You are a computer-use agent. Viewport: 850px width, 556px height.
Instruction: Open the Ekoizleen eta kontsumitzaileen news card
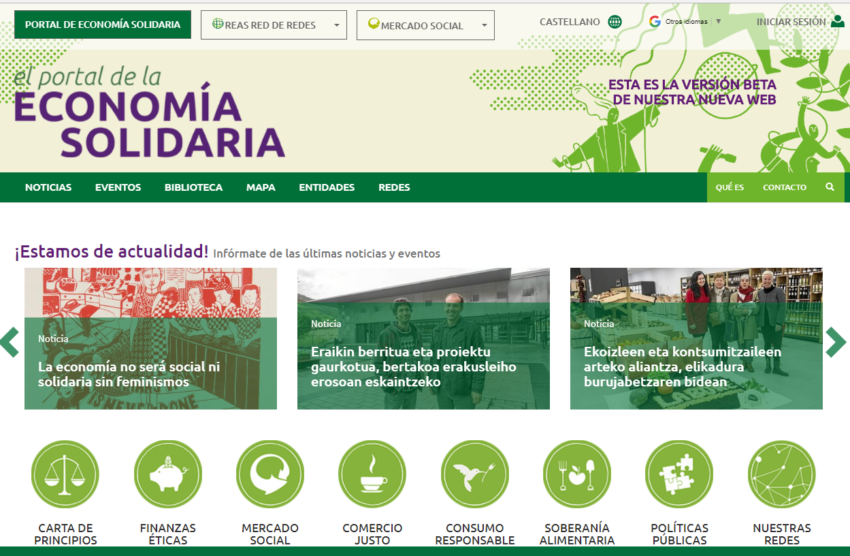pyautogui.click(x=697, y=339)
